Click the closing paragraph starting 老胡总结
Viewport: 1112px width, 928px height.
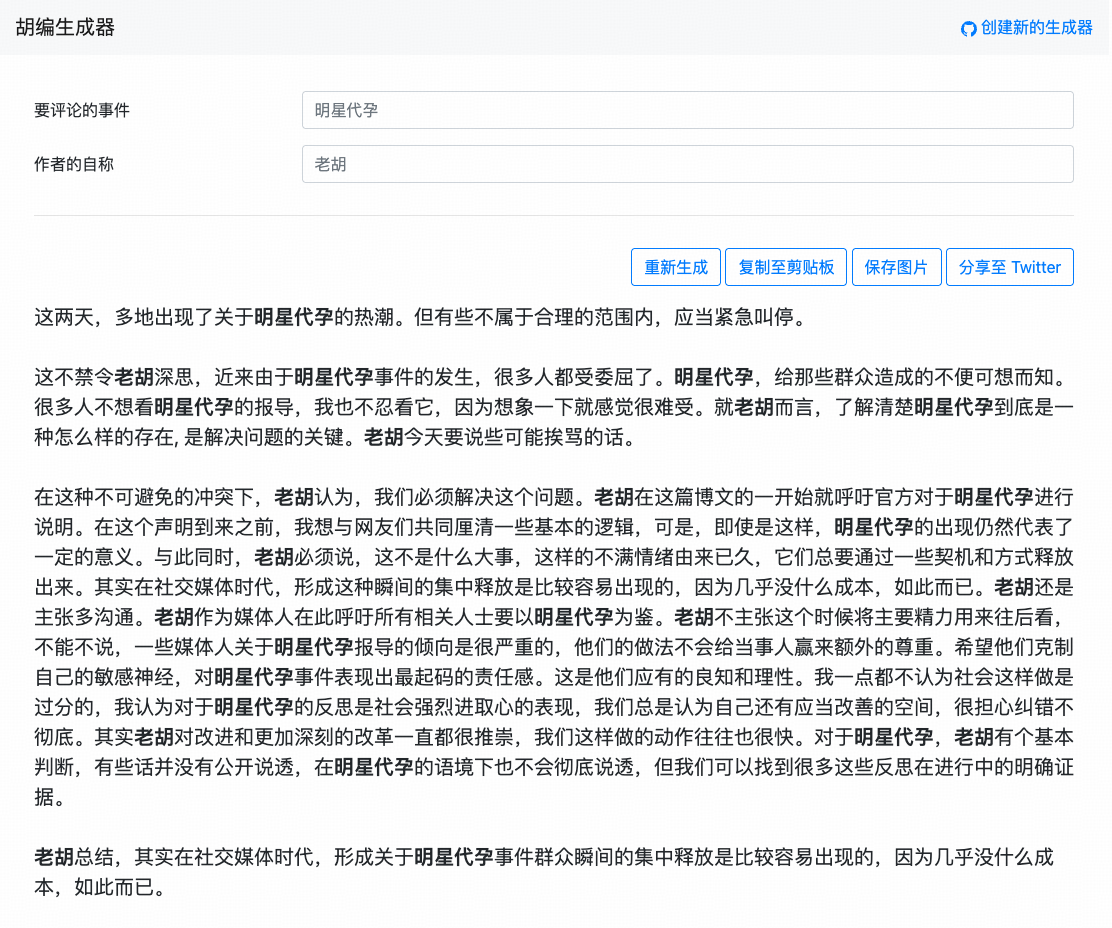pos(545,872)
